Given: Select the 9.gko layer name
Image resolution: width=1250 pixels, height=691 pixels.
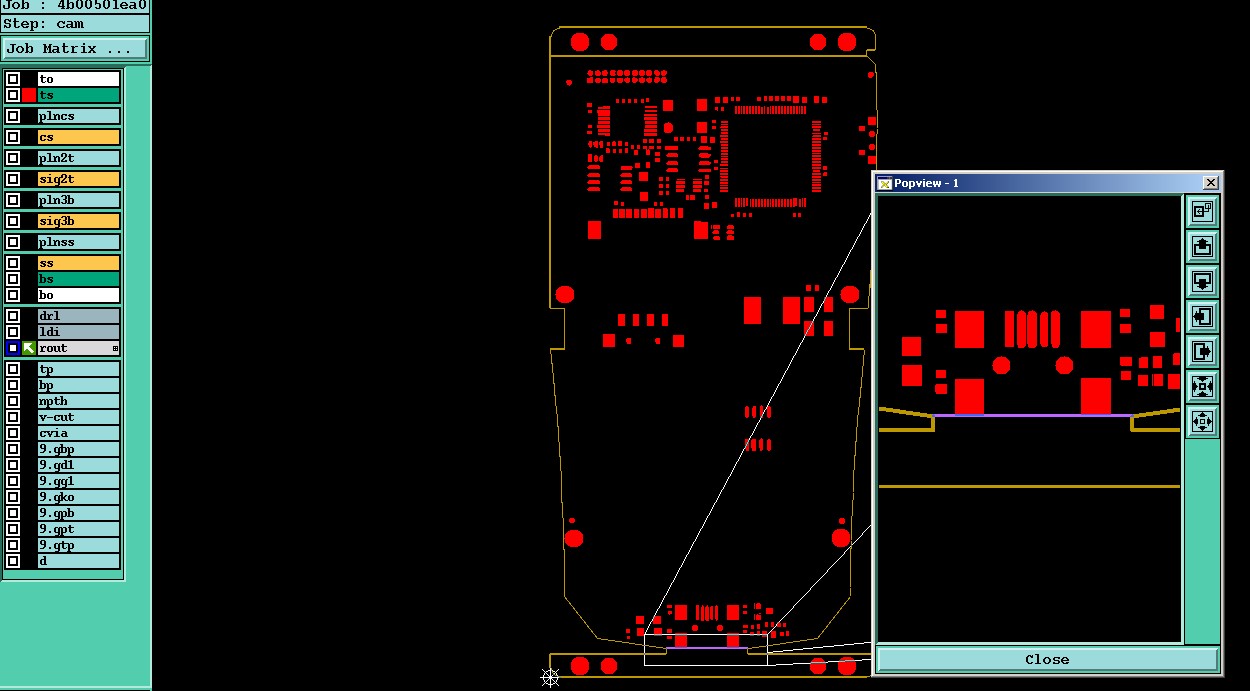Looking at the screenshot, I should tap(78, 497).
